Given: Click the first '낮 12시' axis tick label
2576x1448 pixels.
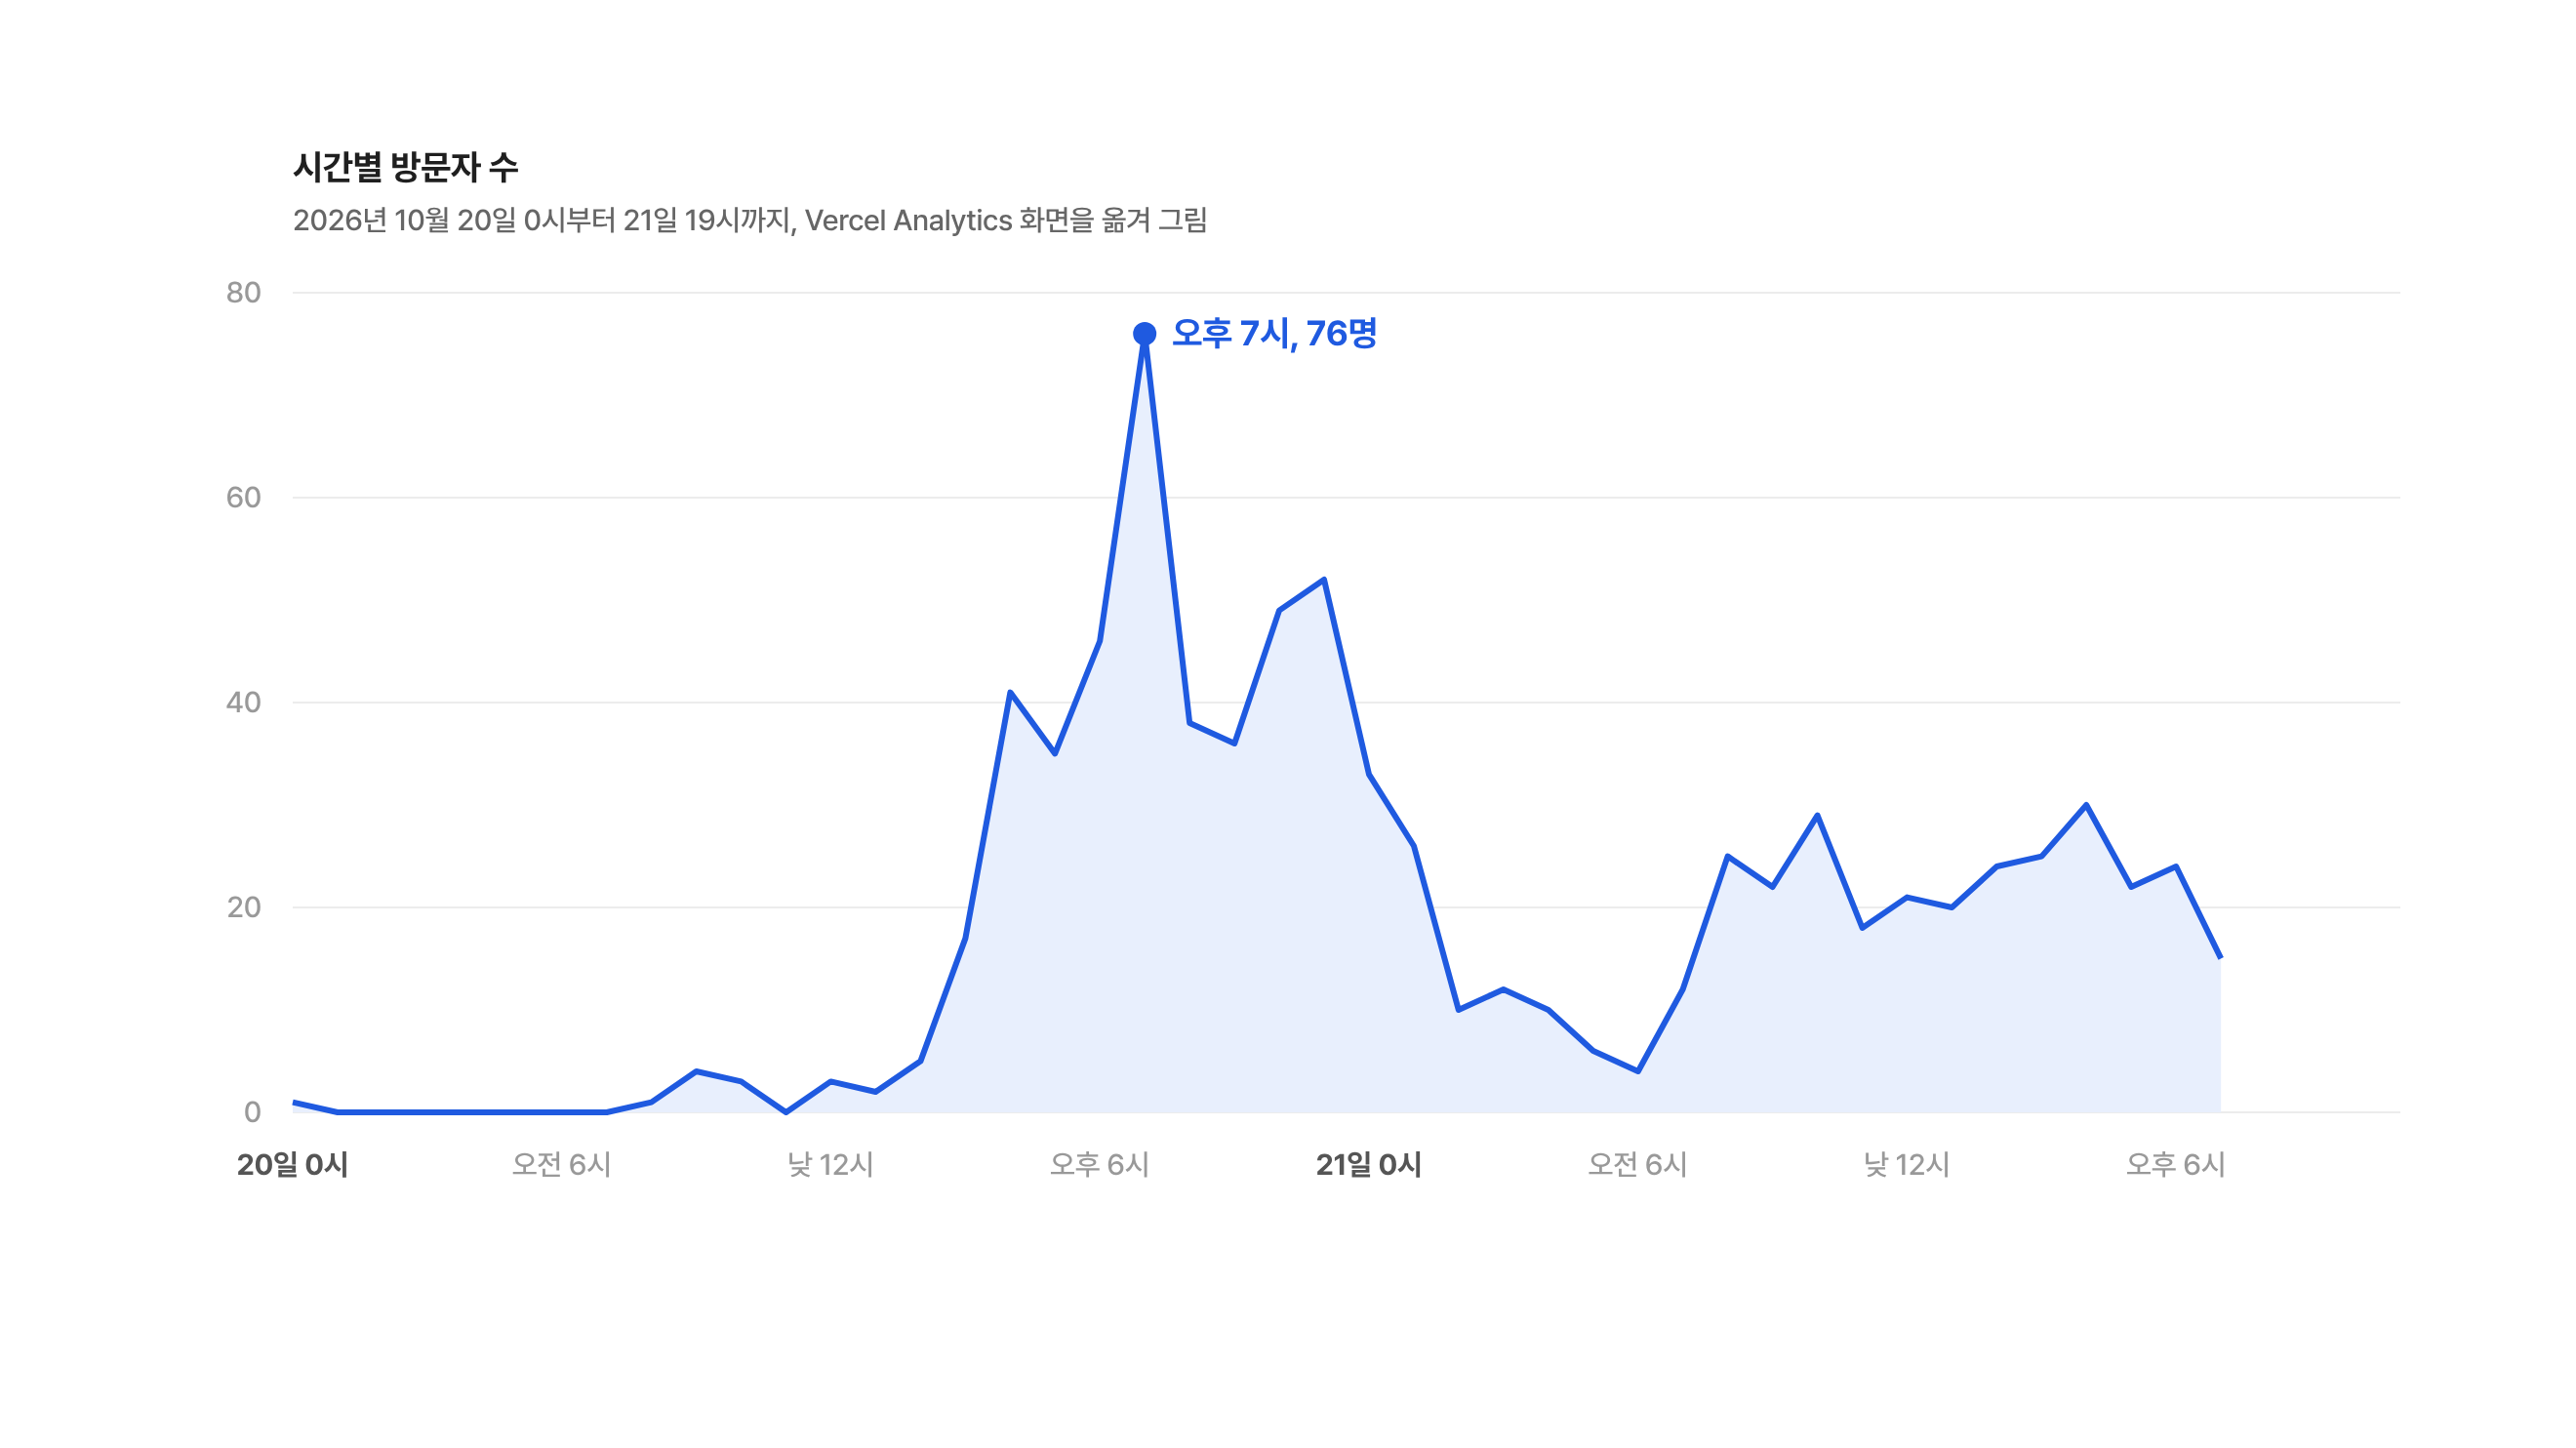Looking at the screenshot, I should pyautogui.click(x=830, y=1164).
